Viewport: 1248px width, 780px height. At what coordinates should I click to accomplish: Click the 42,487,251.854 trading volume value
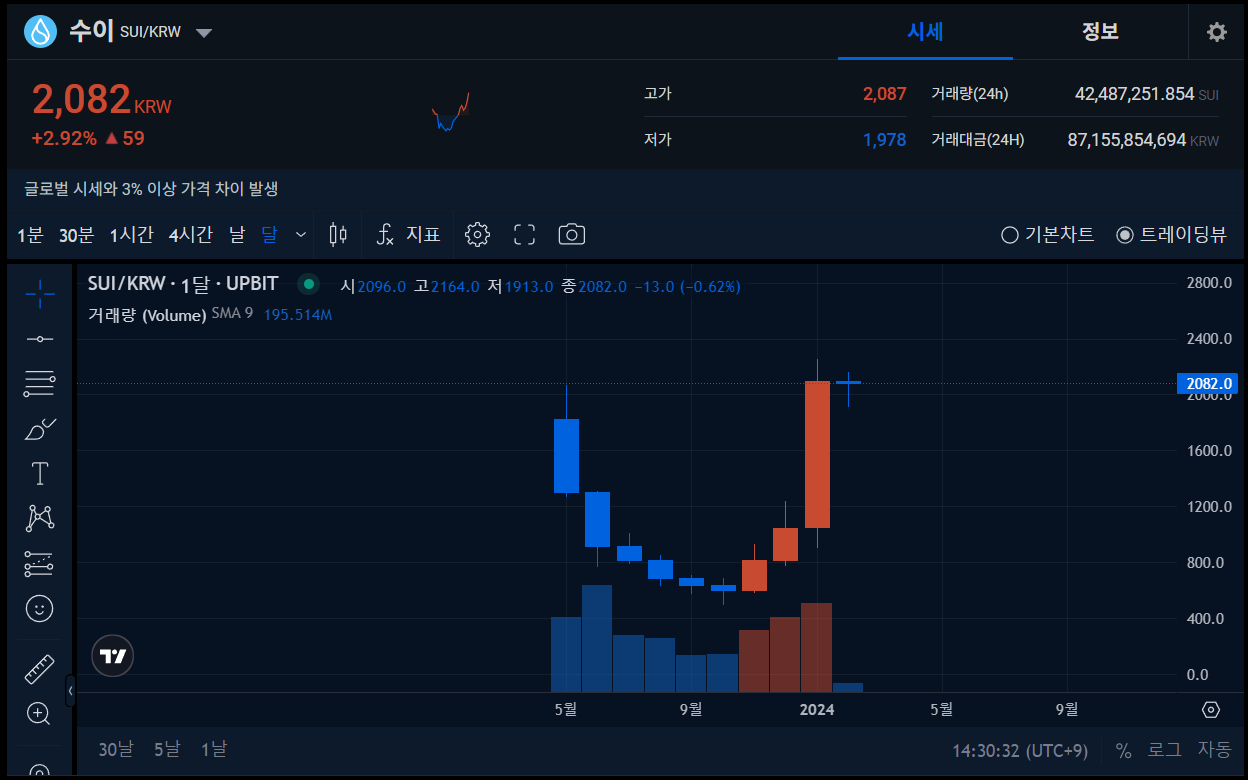click(1134, 94)
